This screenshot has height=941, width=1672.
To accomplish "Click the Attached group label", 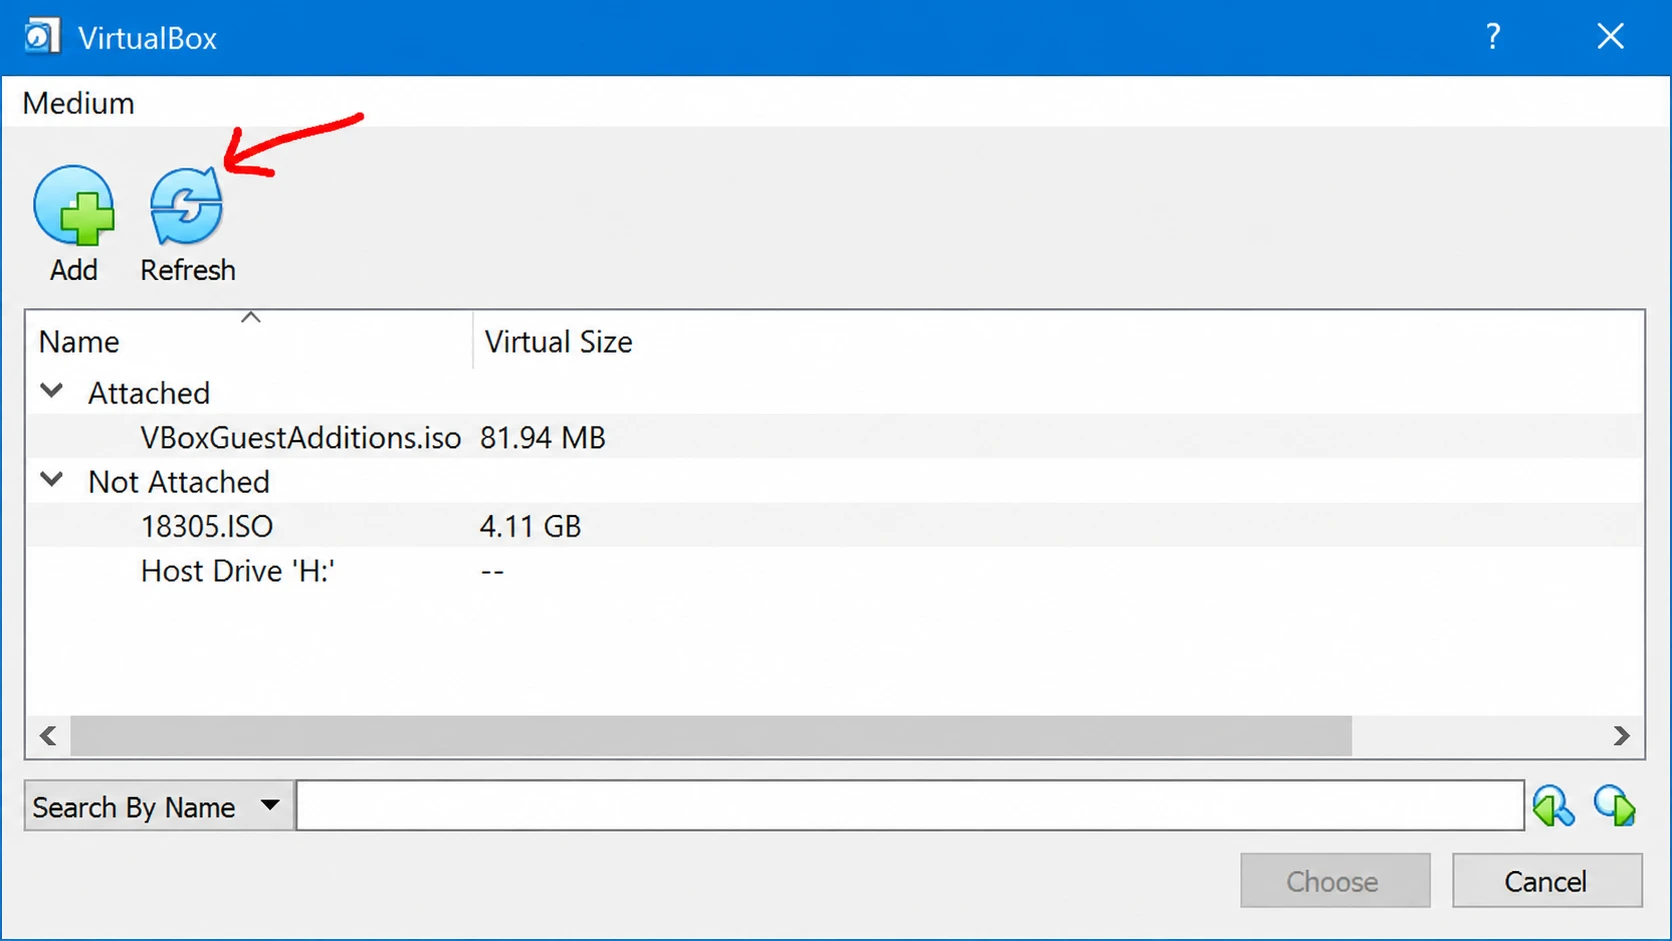I will coord(149,393).
